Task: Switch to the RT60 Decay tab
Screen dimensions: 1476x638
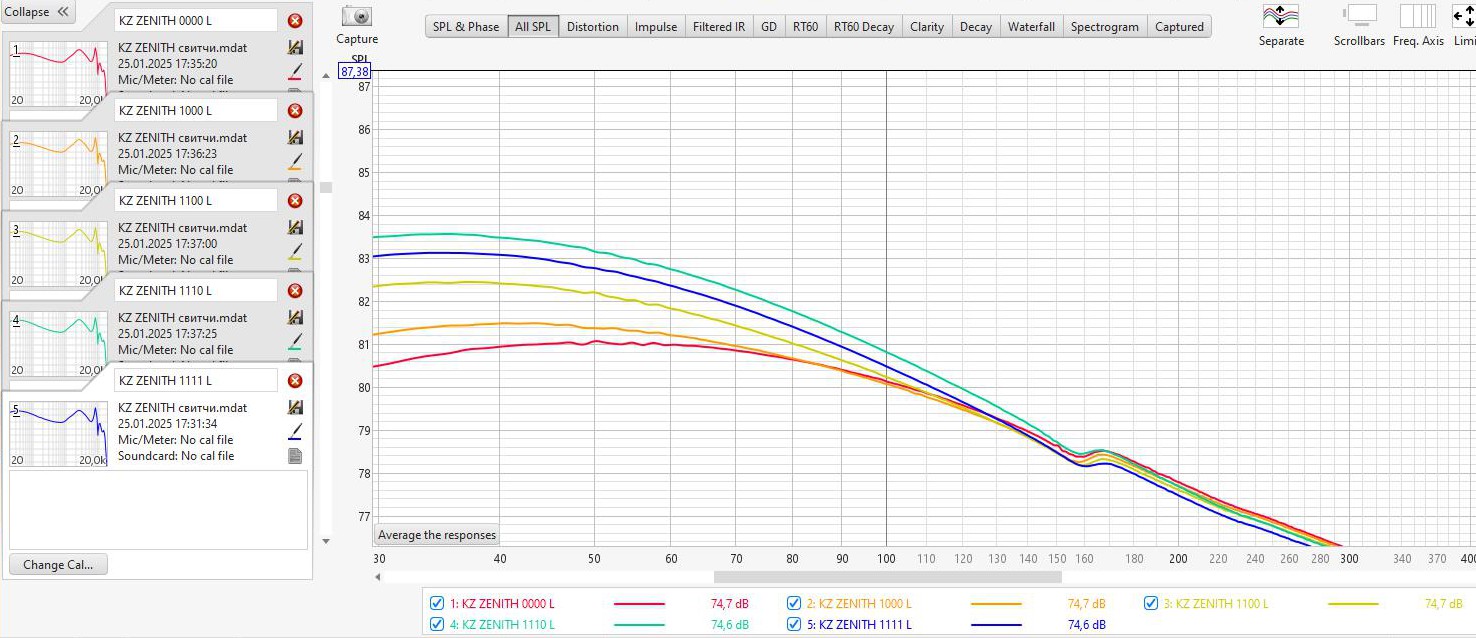Action: coord(864,27)
